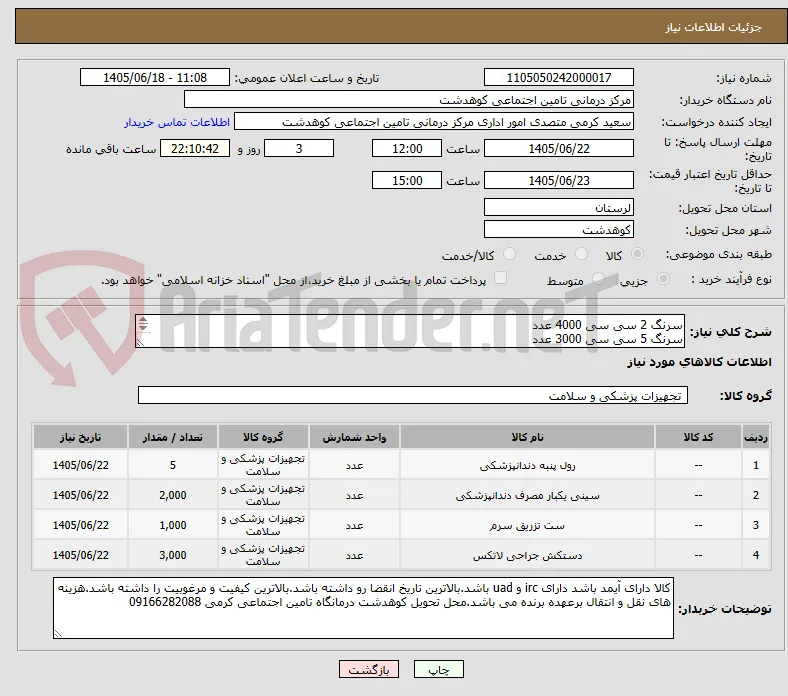
Task: Select the کالا/خدمت radio button
Action: pyautogui.click(x=510, y=254)
